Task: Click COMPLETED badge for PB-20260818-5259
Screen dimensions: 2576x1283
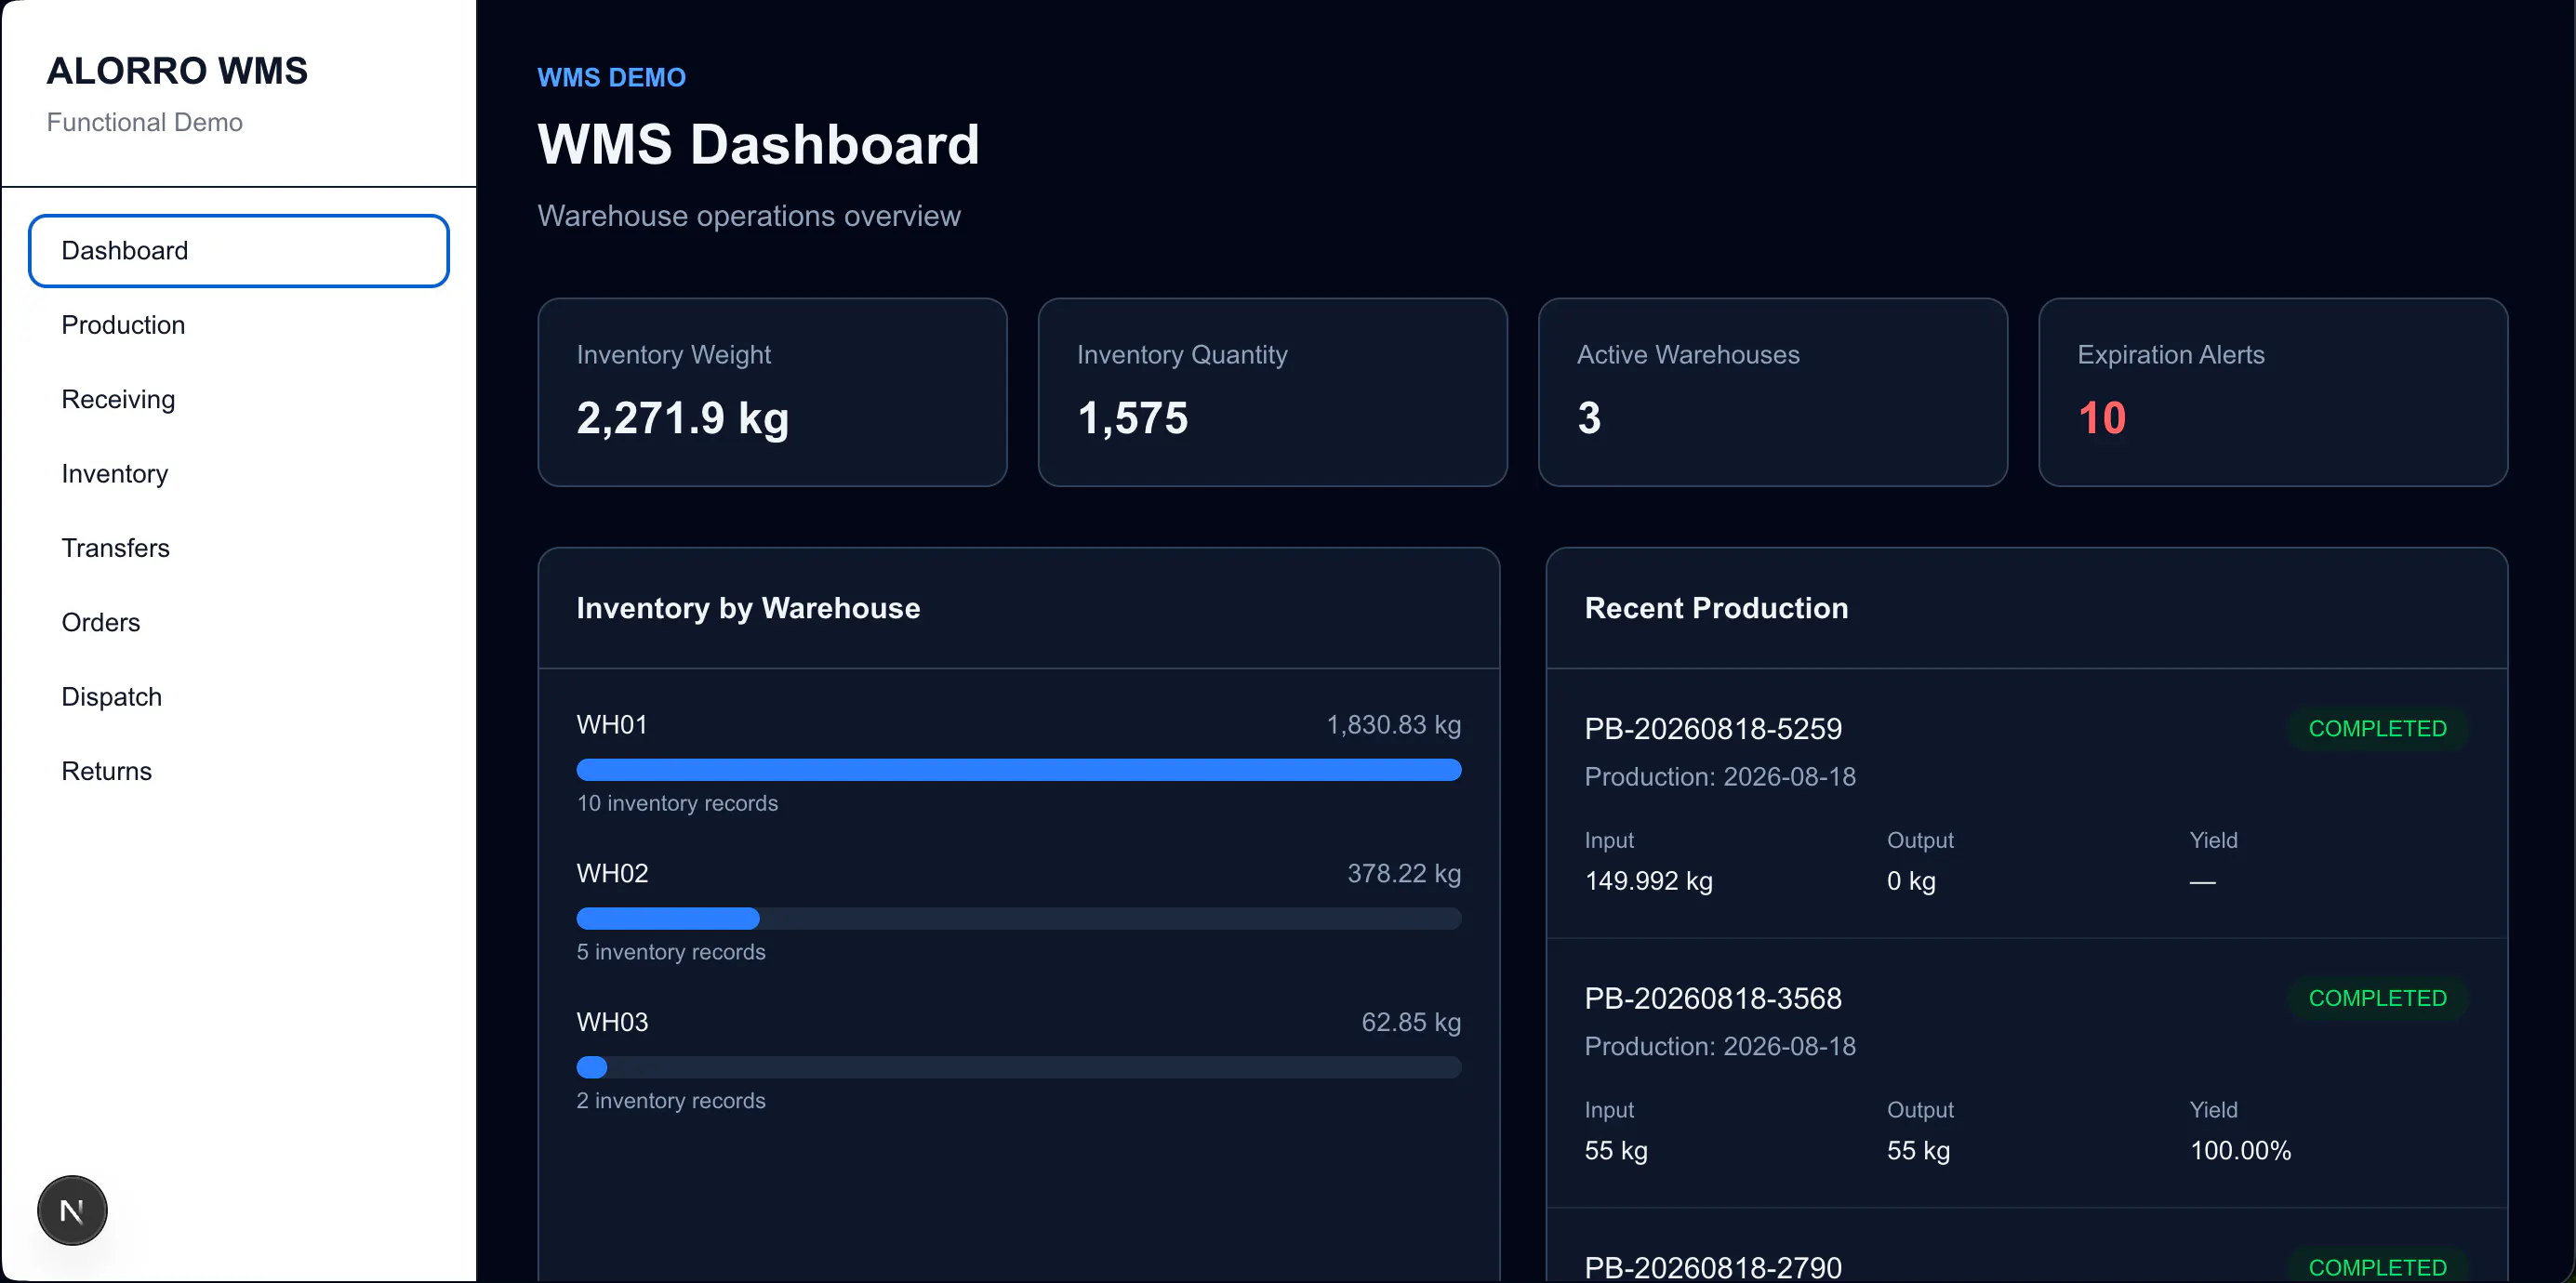Action: [2377, 729]
